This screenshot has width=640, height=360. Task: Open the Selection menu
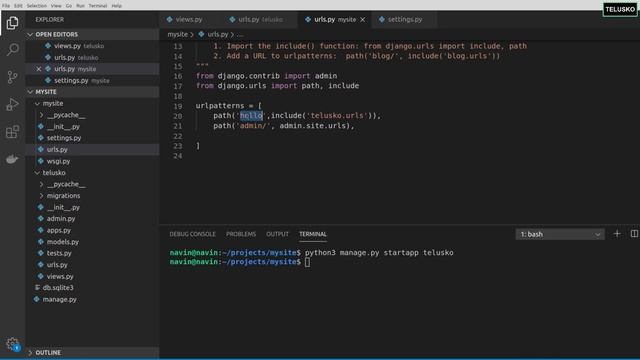37,6
